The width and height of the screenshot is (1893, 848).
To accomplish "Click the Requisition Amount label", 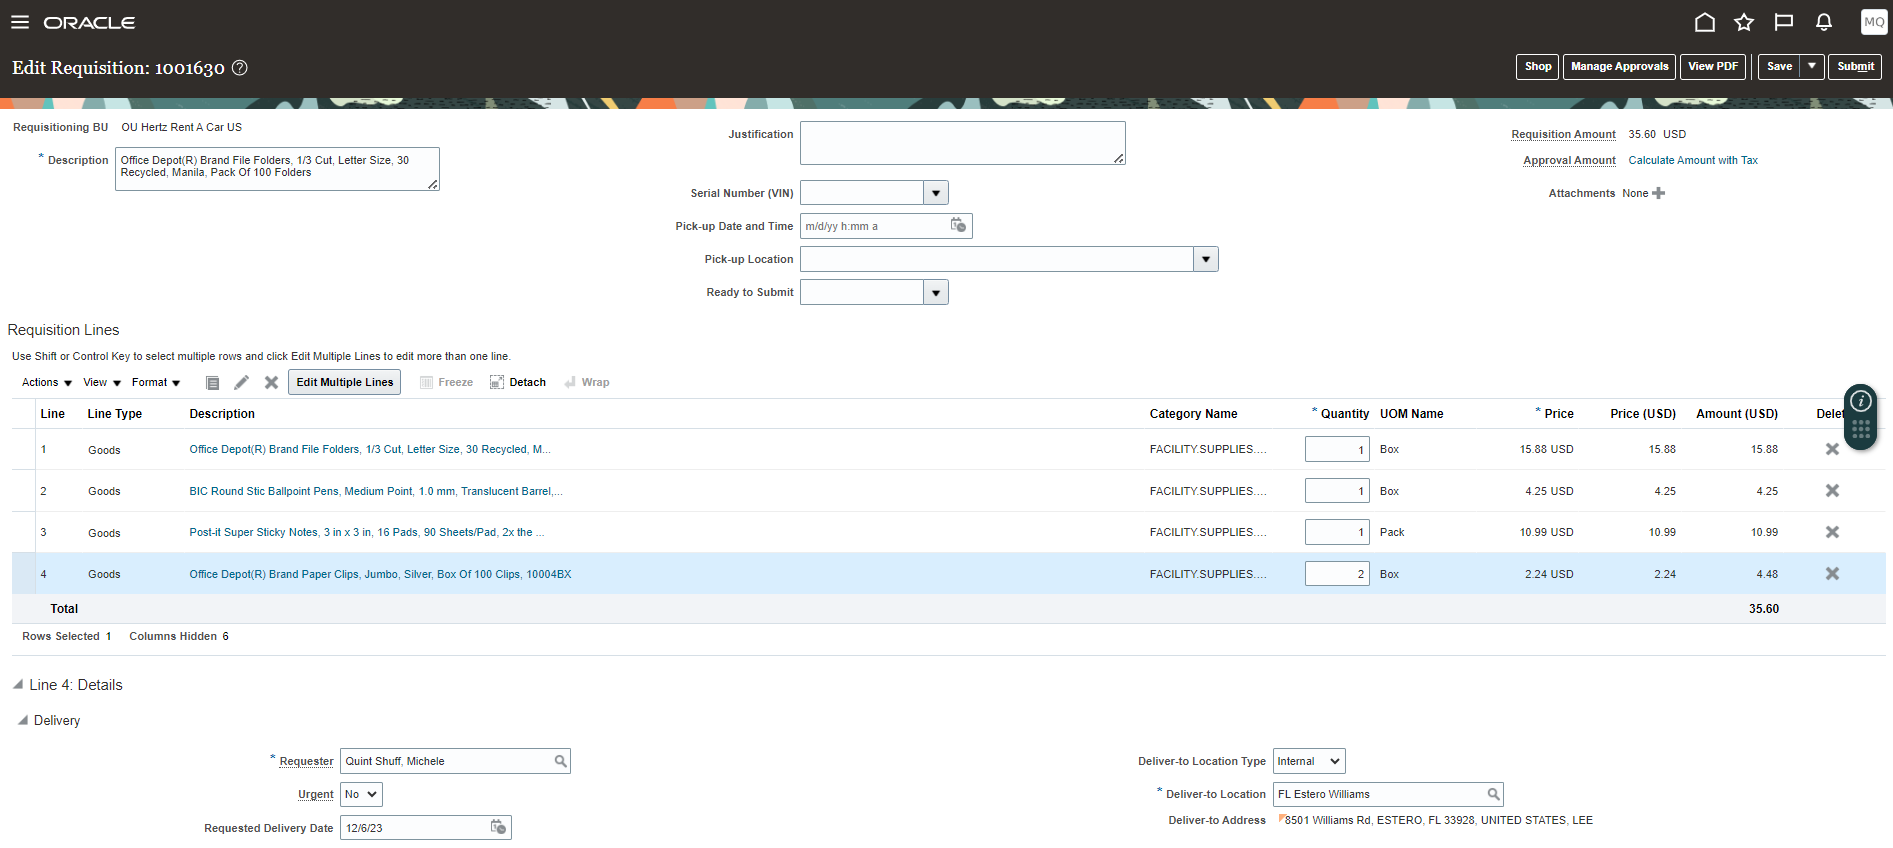I will click(x=1563, y=134).
